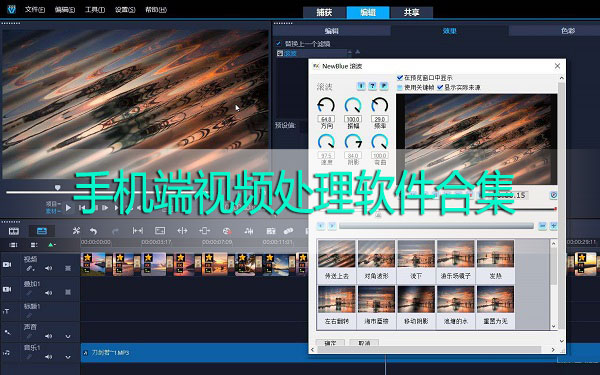
Task: Open the customize toolbar tools icon
Action: pos(76,231)
